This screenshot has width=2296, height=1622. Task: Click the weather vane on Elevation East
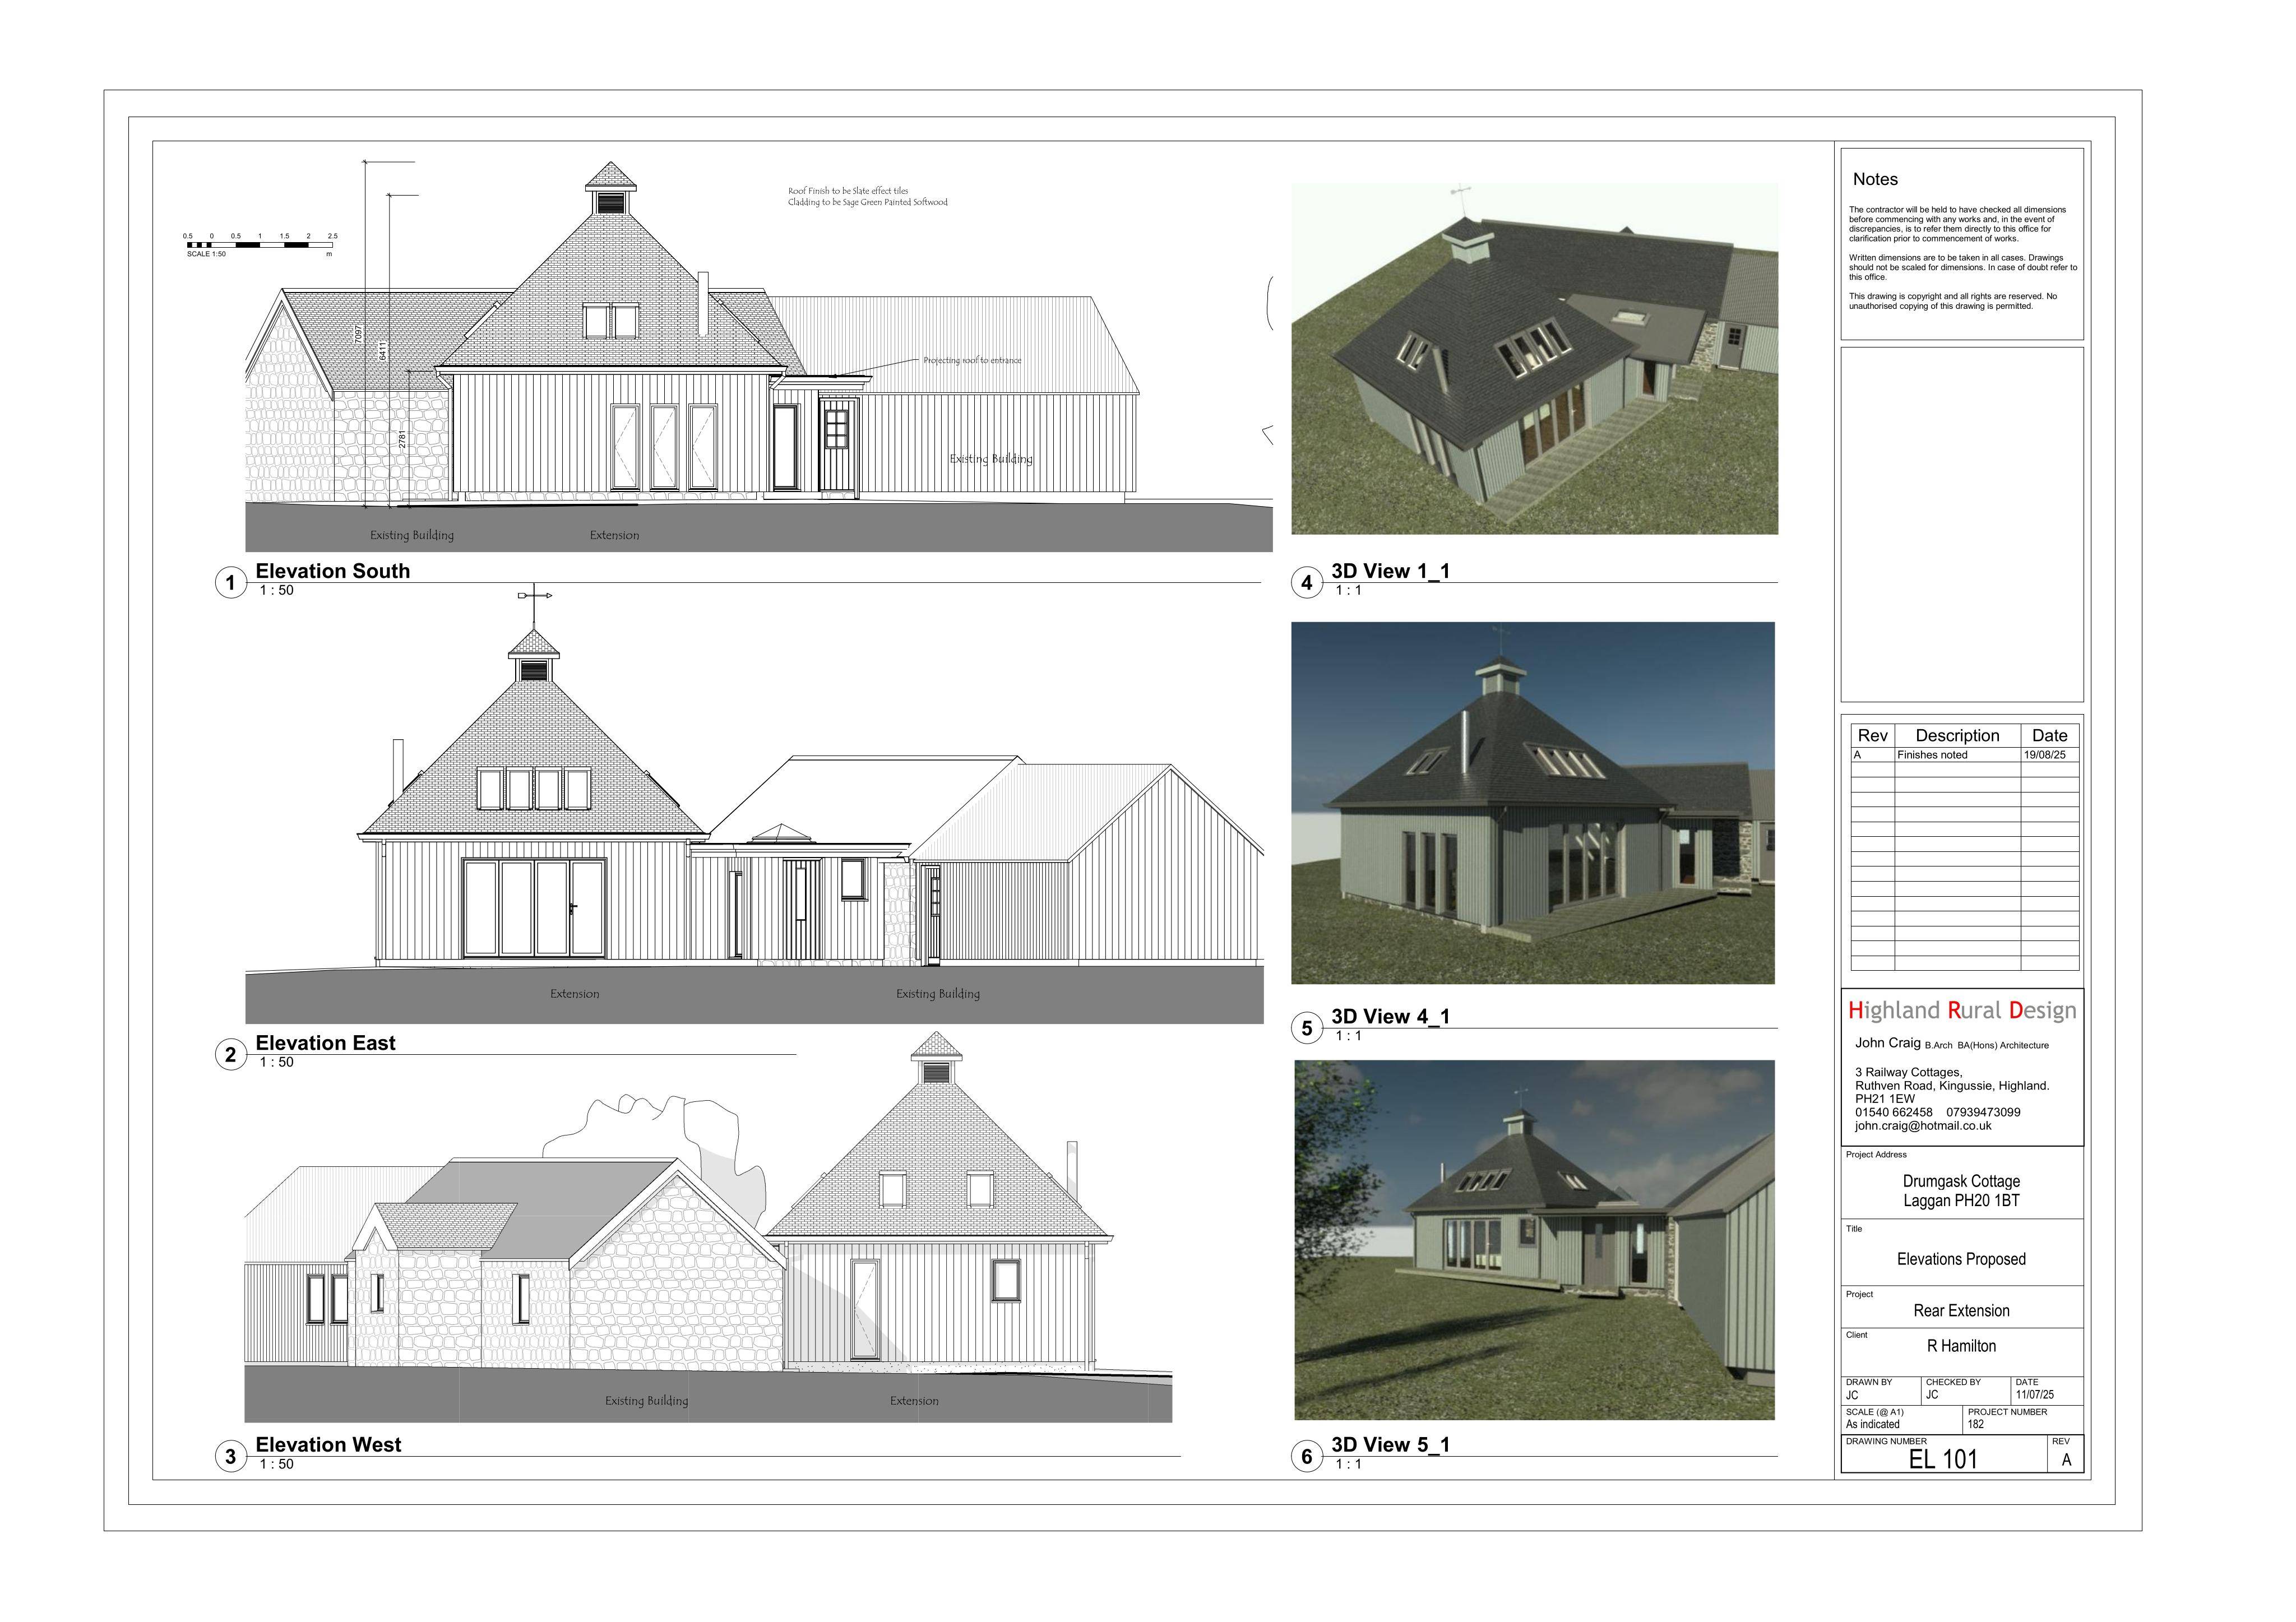tap(534, 596)
